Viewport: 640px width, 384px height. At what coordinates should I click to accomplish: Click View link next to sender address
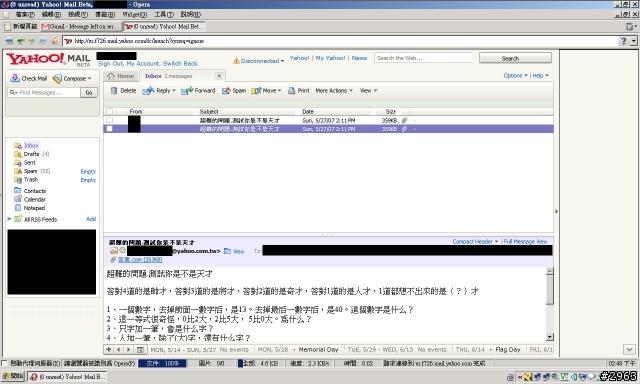pos(238,251)
